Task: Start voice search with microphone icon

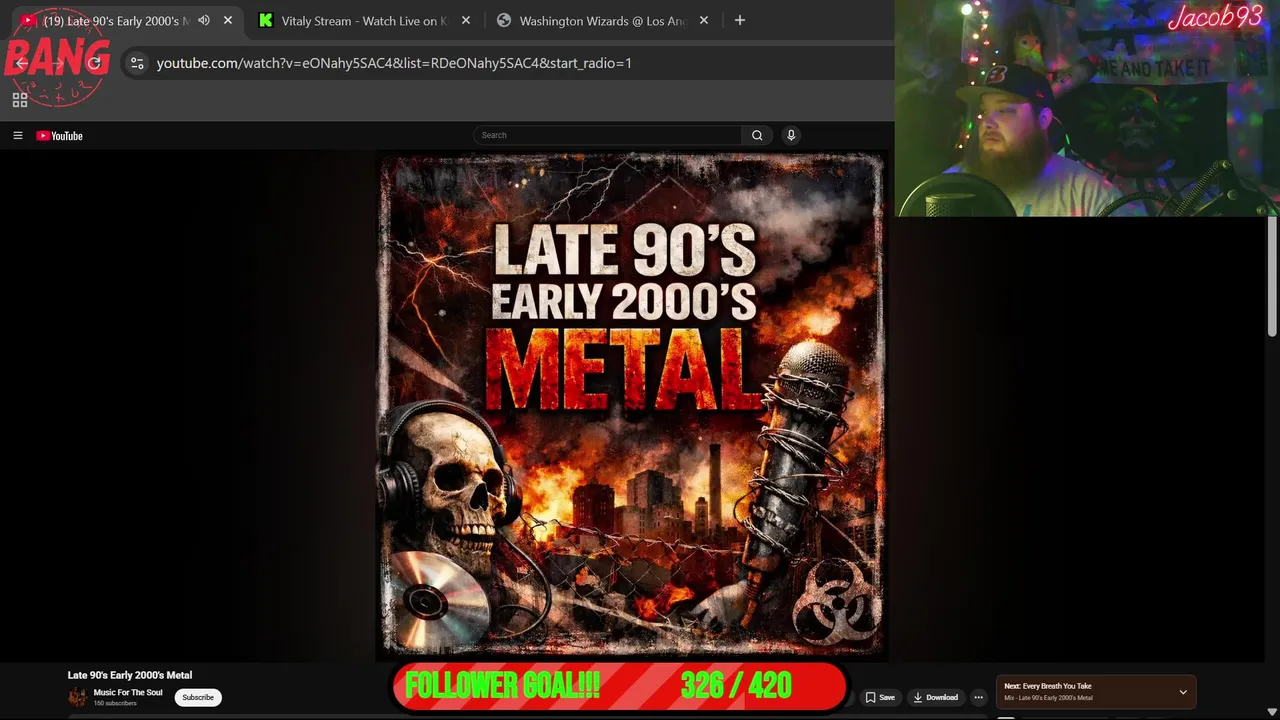Action: [791, 135]
